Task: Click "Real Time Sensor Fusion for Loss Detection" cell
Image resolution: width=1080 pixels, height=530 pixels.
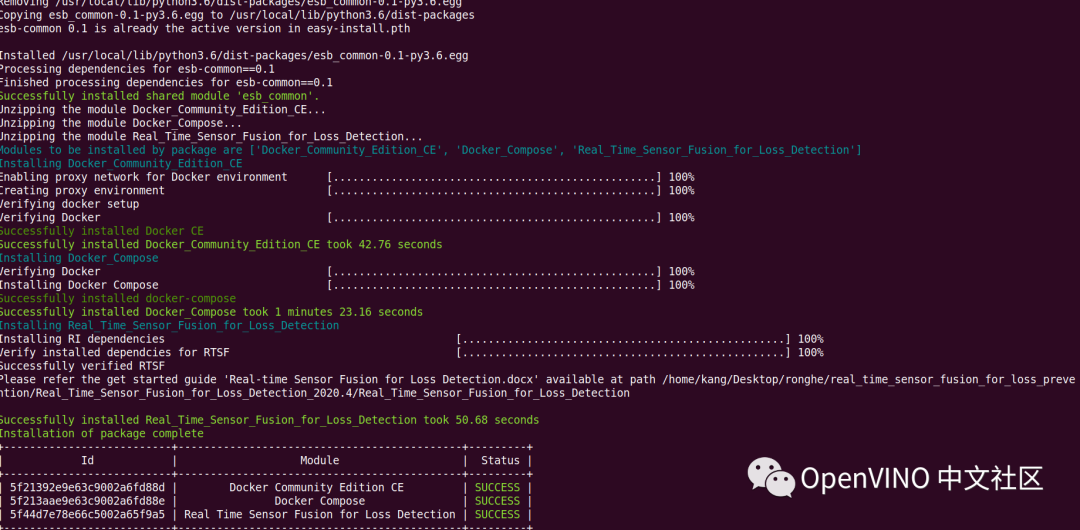Action: pyautogui.click(x=320, y=514)
